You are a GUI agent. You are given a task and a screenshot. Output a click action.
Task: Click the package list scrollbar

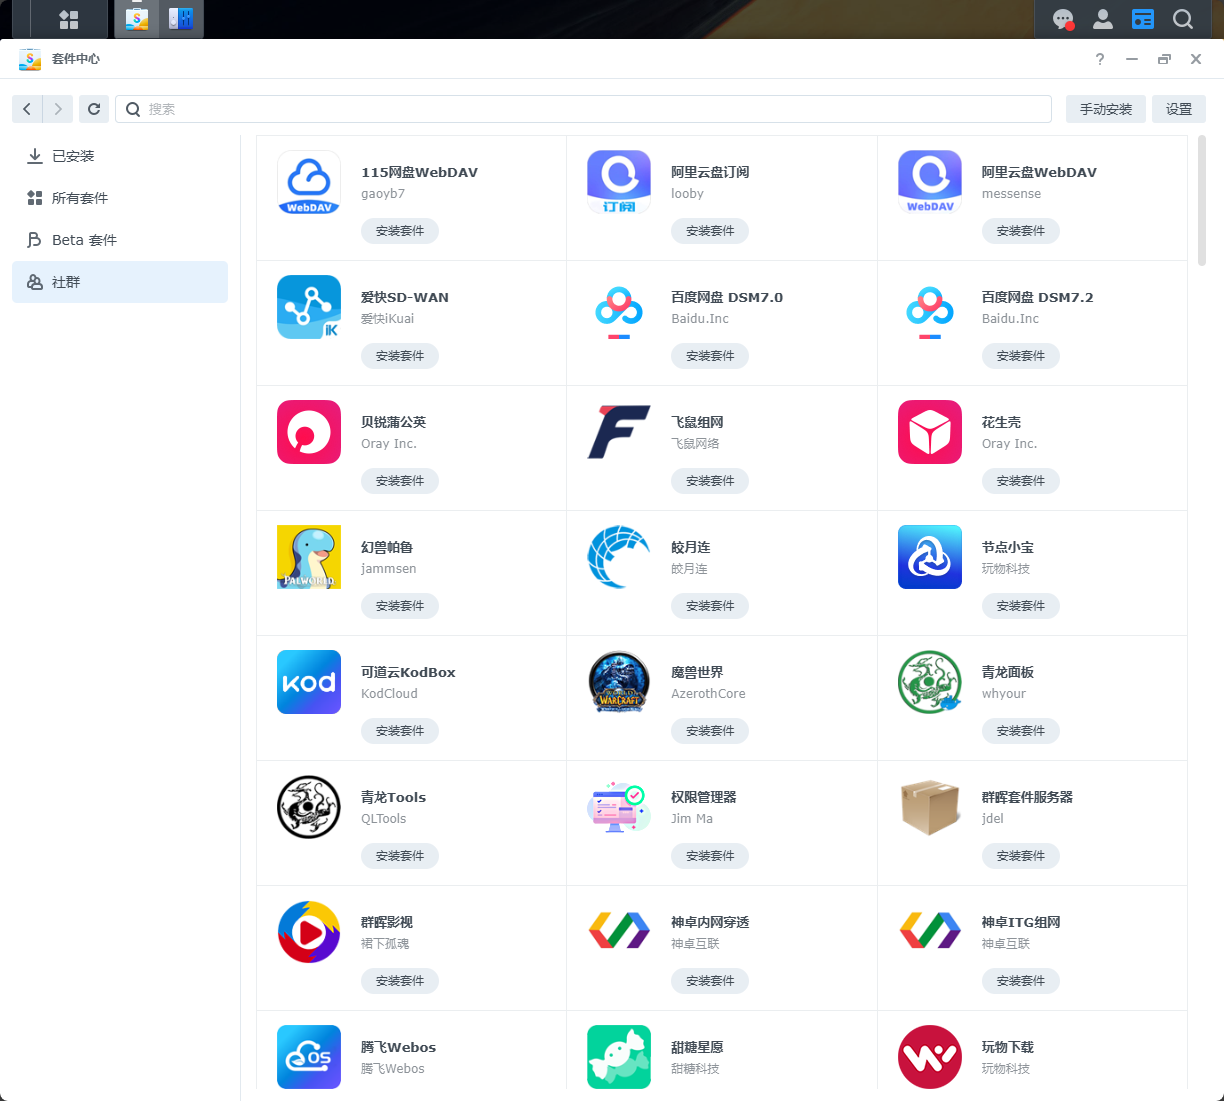point(1202,200)
